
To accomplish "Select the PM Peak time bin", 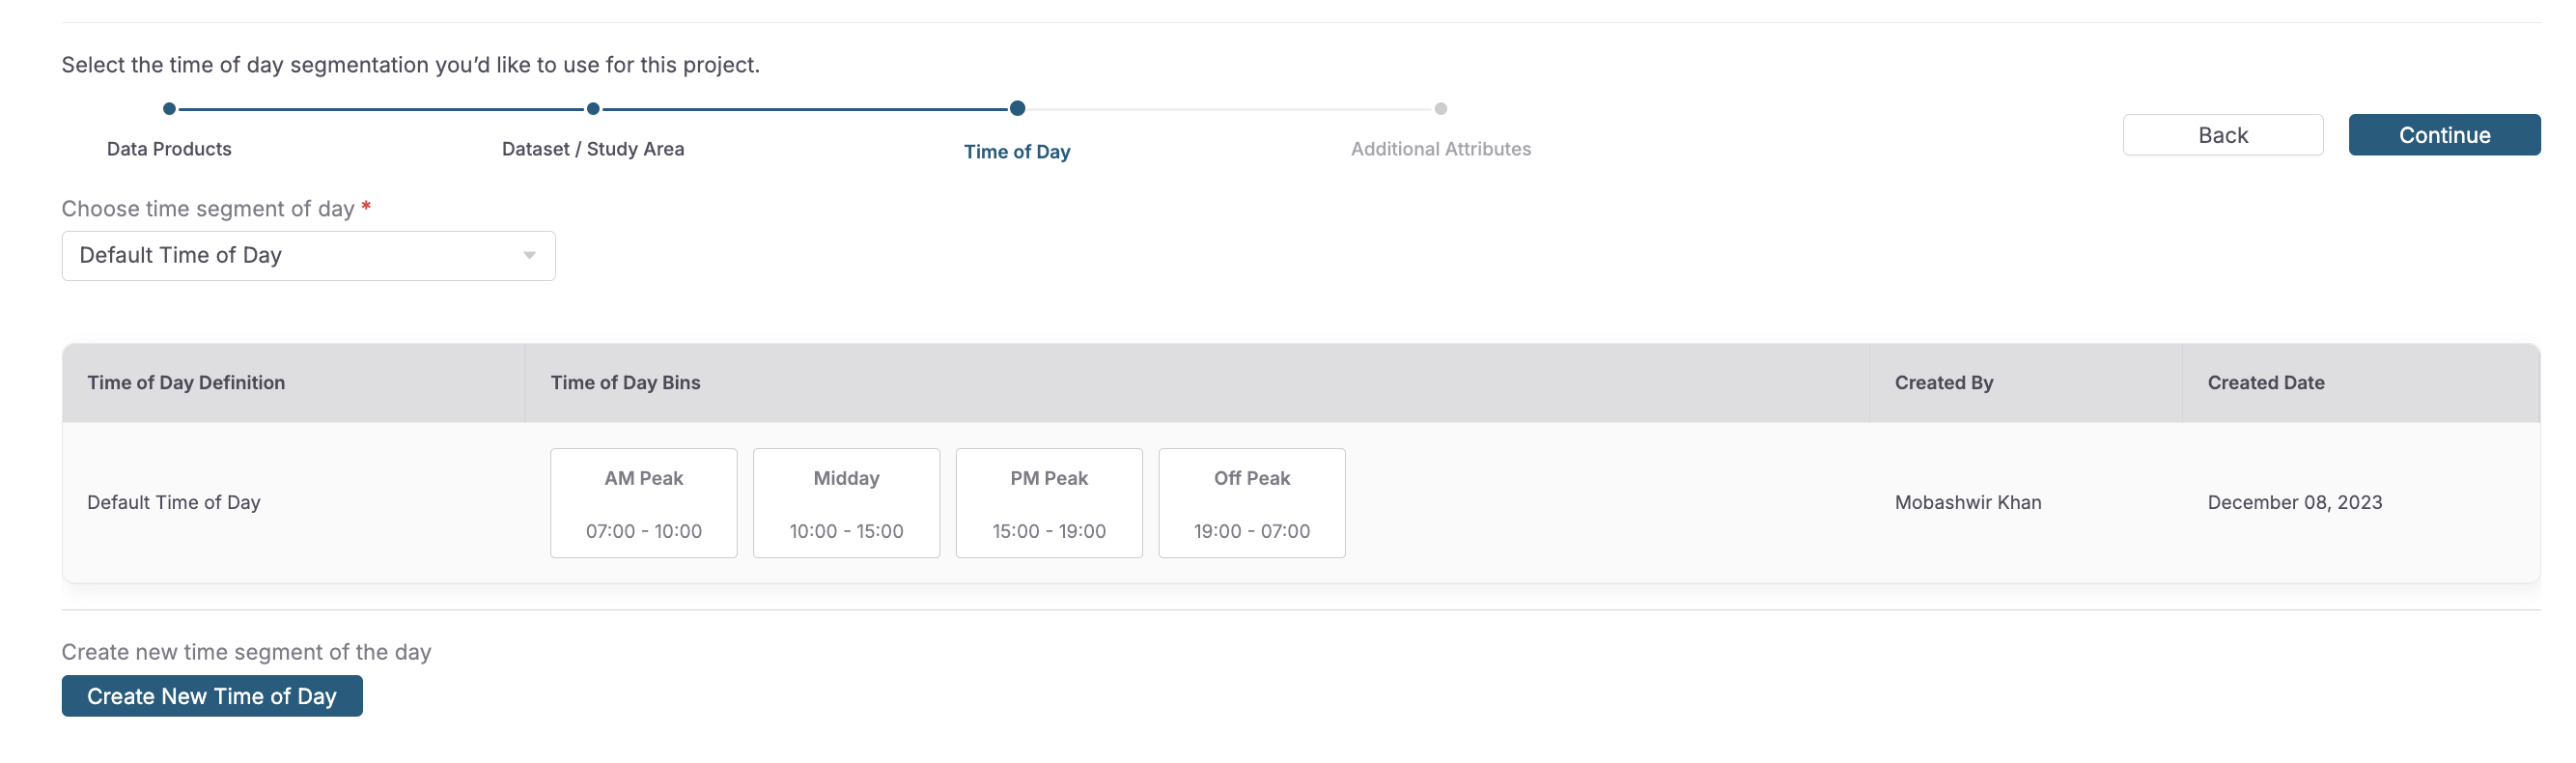I will tap(1049, 503).
